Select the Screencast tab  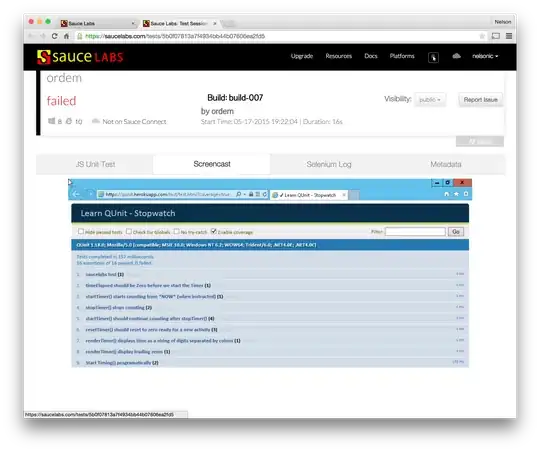click(x=212, y=164)
